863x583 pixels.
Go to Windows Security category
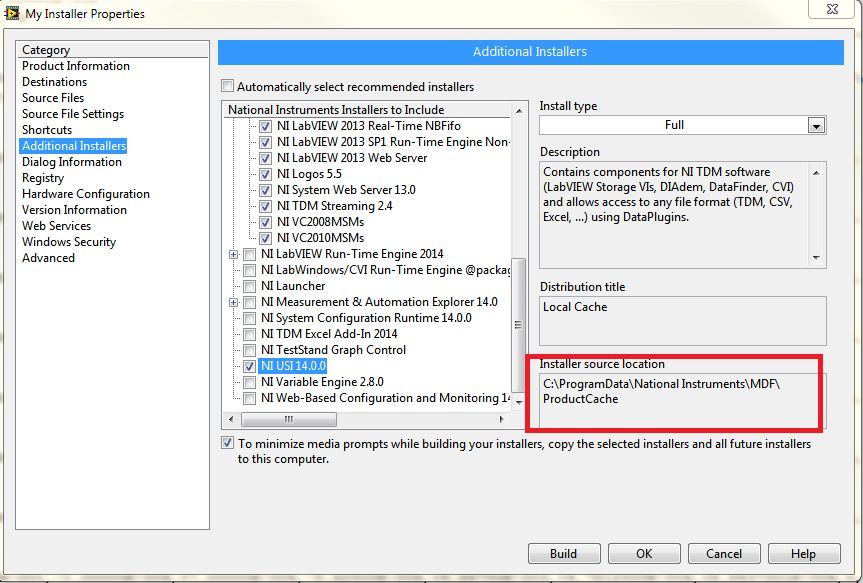click(69, 242)
